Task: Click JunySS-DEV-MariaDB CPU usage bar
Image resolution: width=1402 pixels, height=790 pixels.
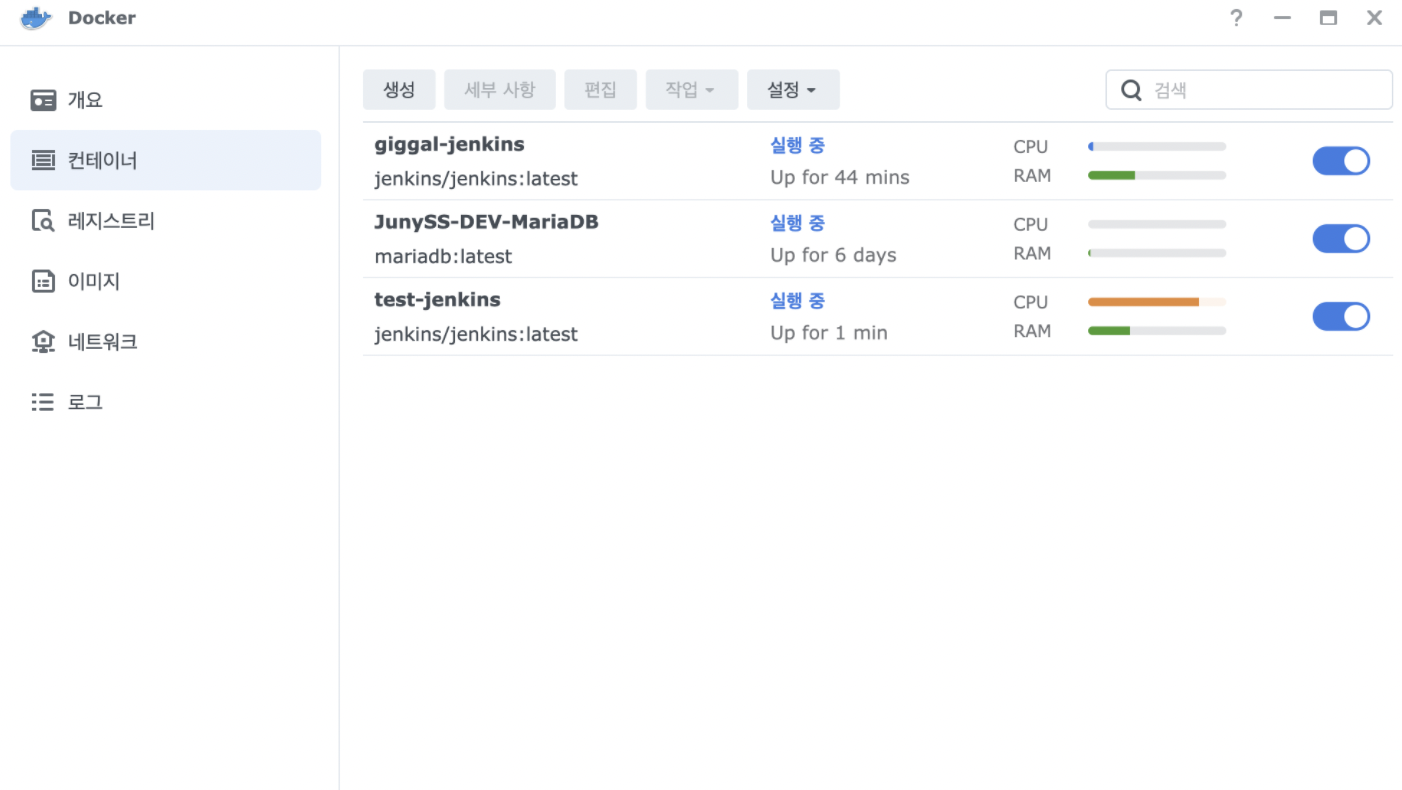Action: (1157, 224)
